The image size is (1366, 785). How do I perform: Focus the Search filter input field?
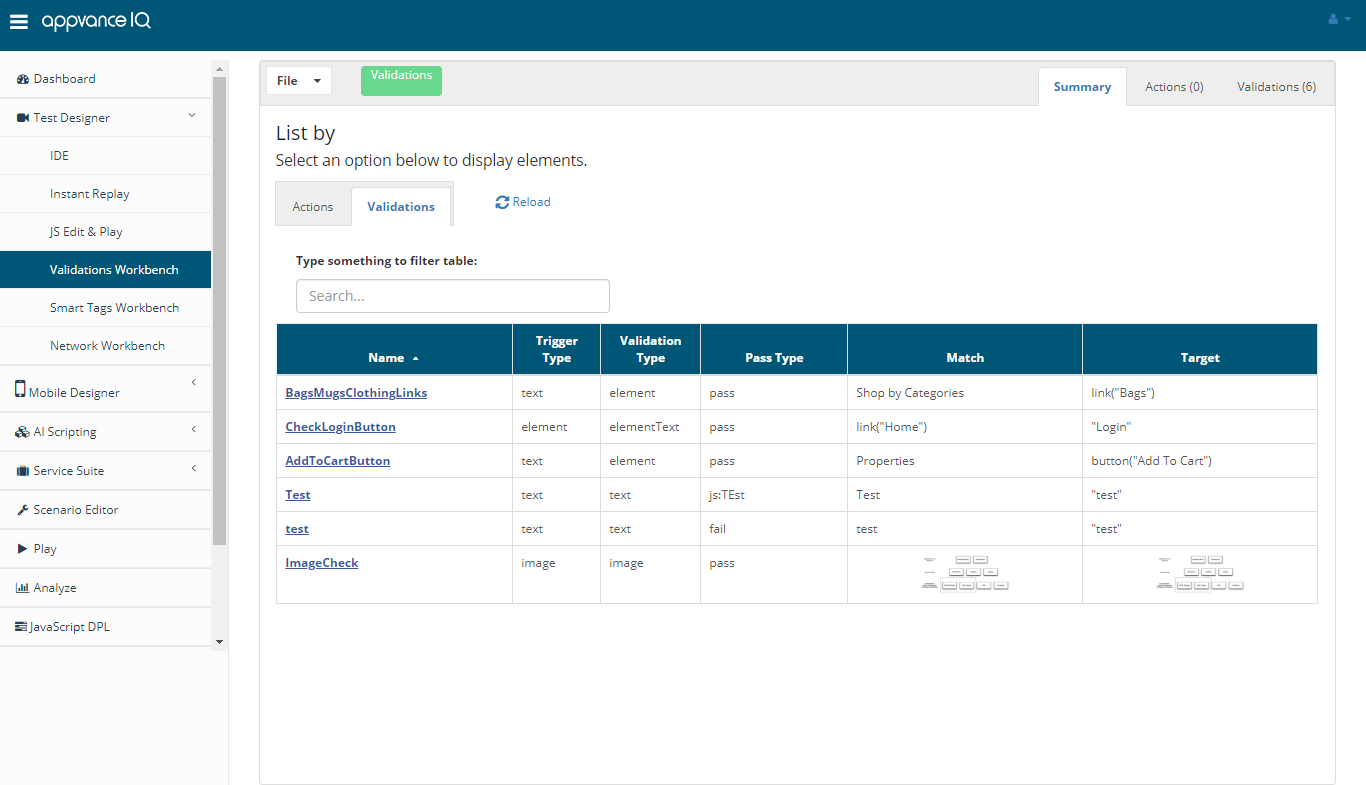[x=453, y=296]
